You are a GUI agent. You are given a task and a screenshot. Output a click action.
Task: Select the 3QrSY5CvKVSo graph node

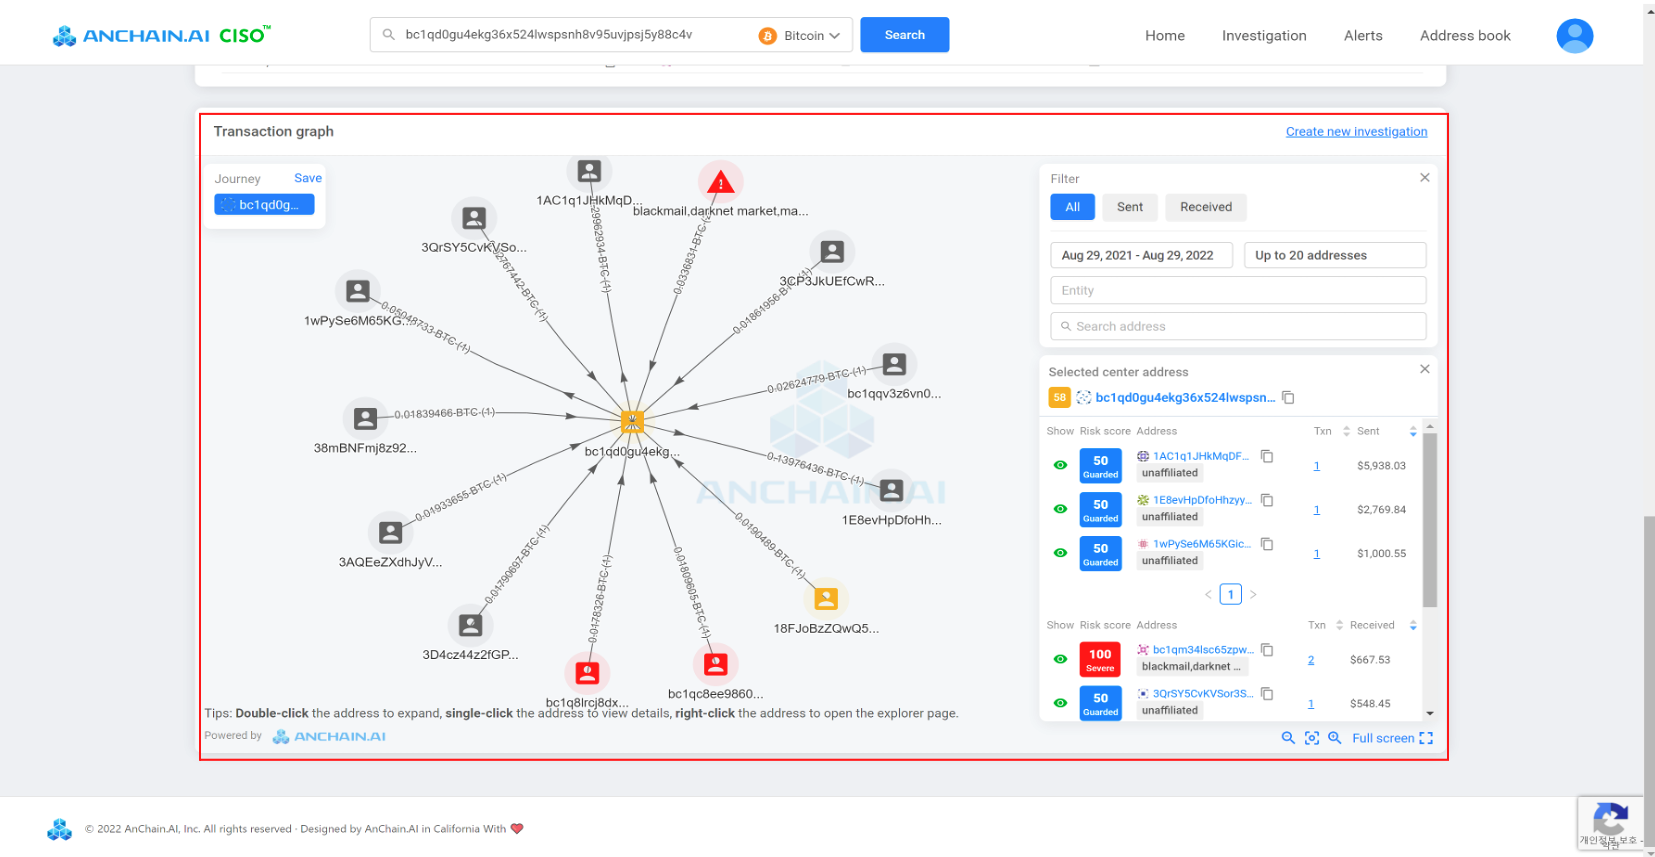[474, 218]
